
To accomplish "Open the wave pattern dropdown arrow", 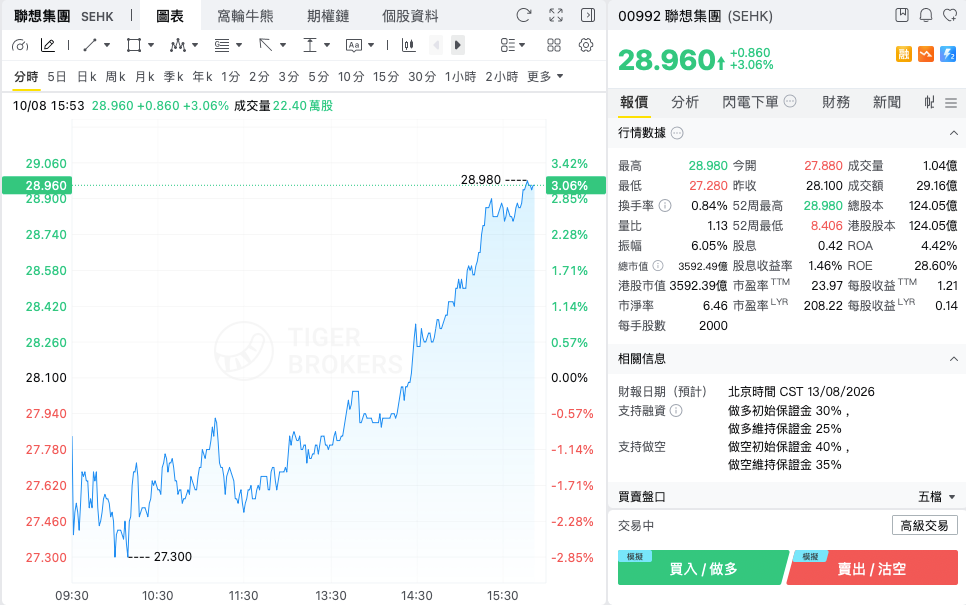I will [195, 45].
